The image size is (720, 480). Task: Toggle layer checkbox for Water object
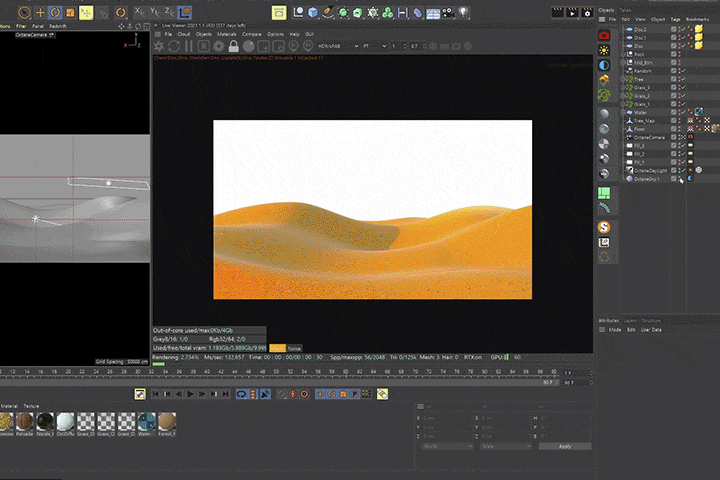674,112
